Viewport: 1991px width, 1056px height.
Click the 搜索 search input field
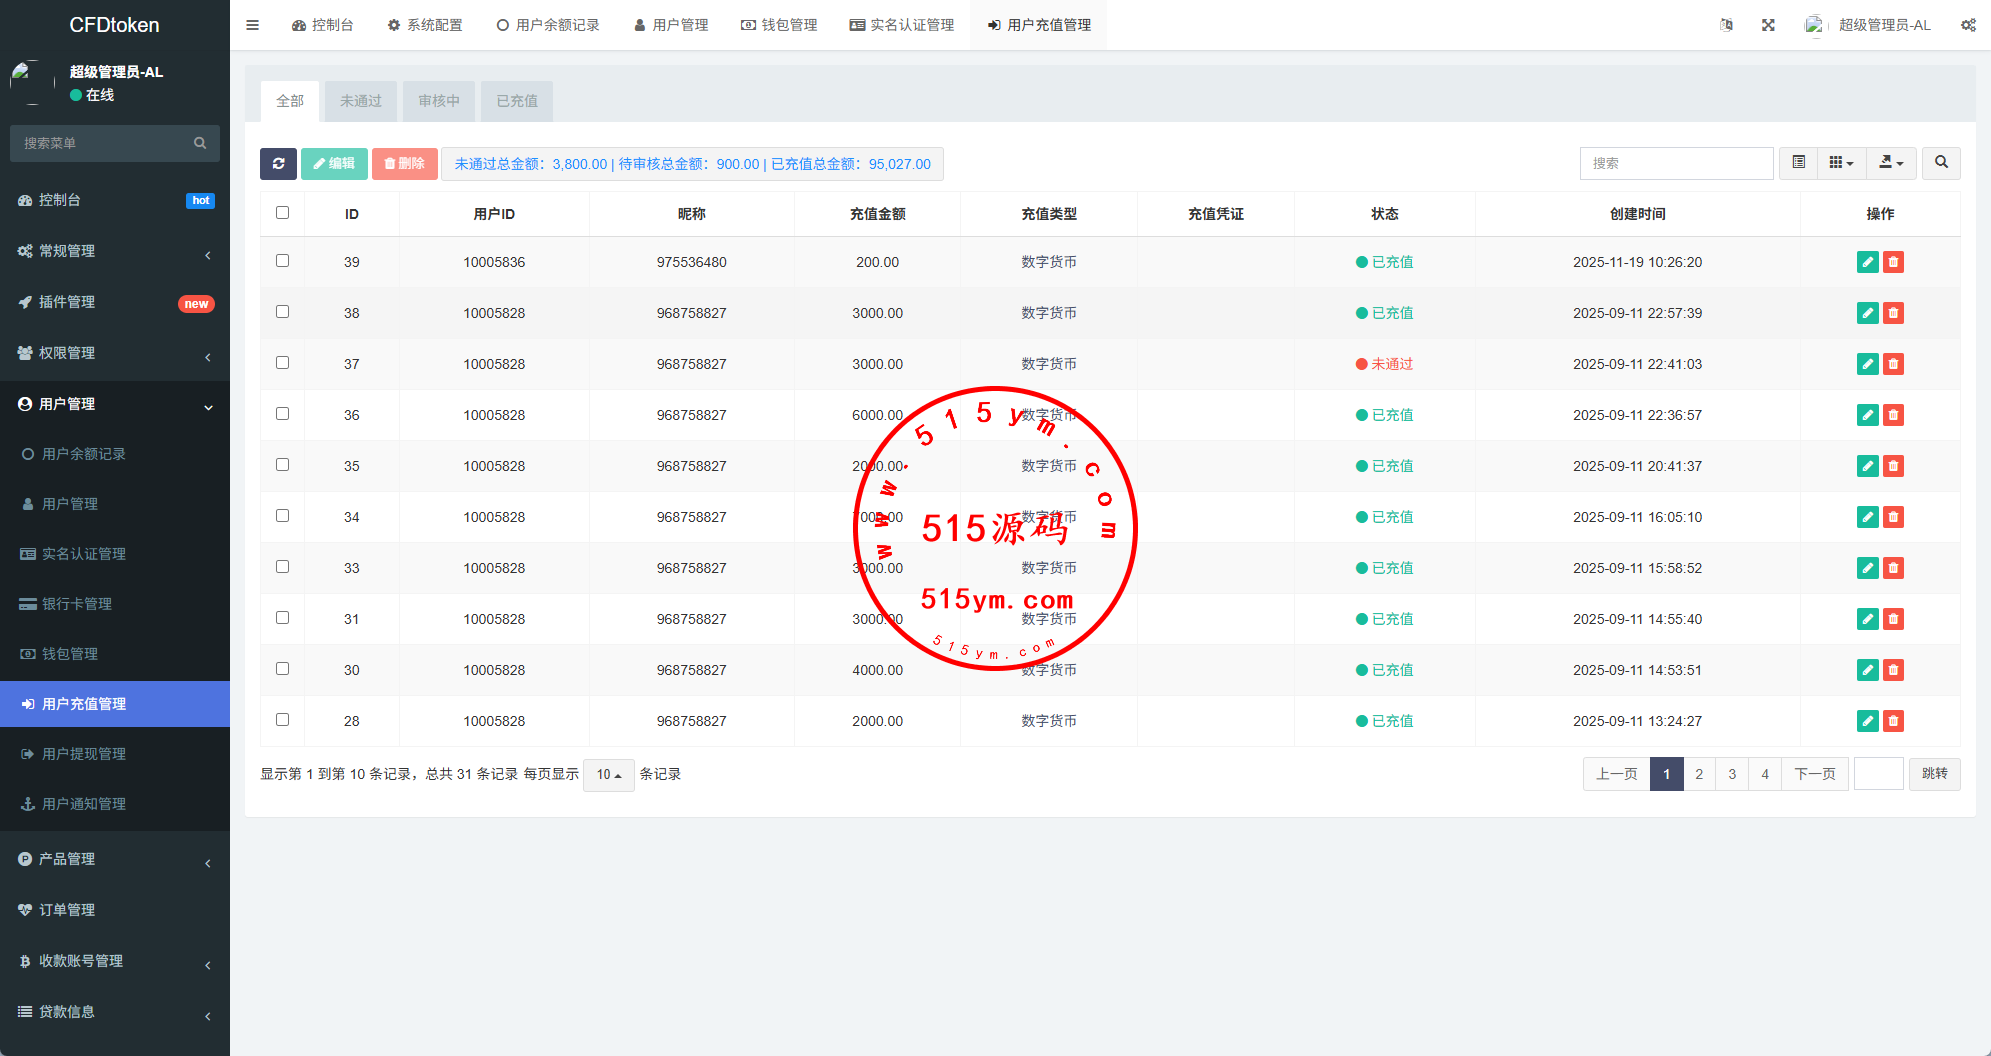click(1676, 163)
